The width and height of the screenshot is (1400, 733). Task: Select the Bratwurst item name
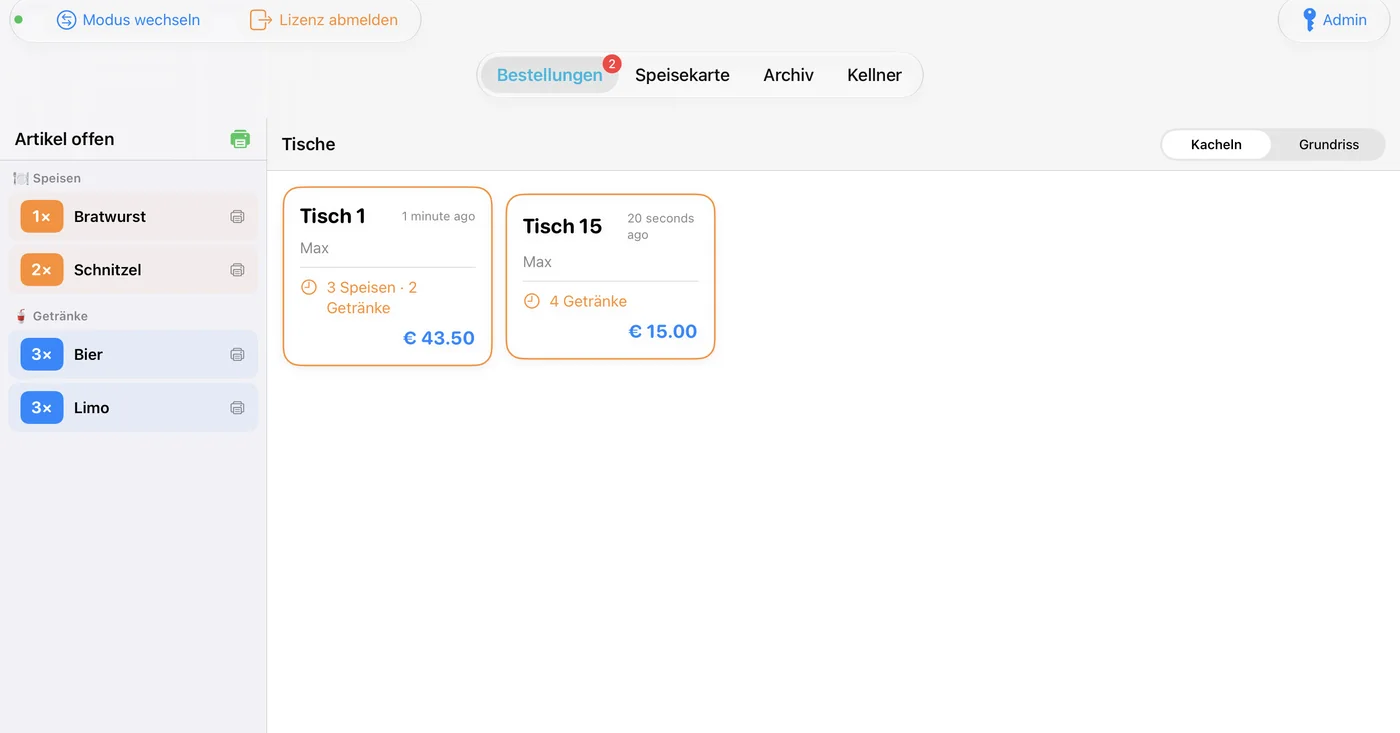pyautogui.click(x=110, y=217)
